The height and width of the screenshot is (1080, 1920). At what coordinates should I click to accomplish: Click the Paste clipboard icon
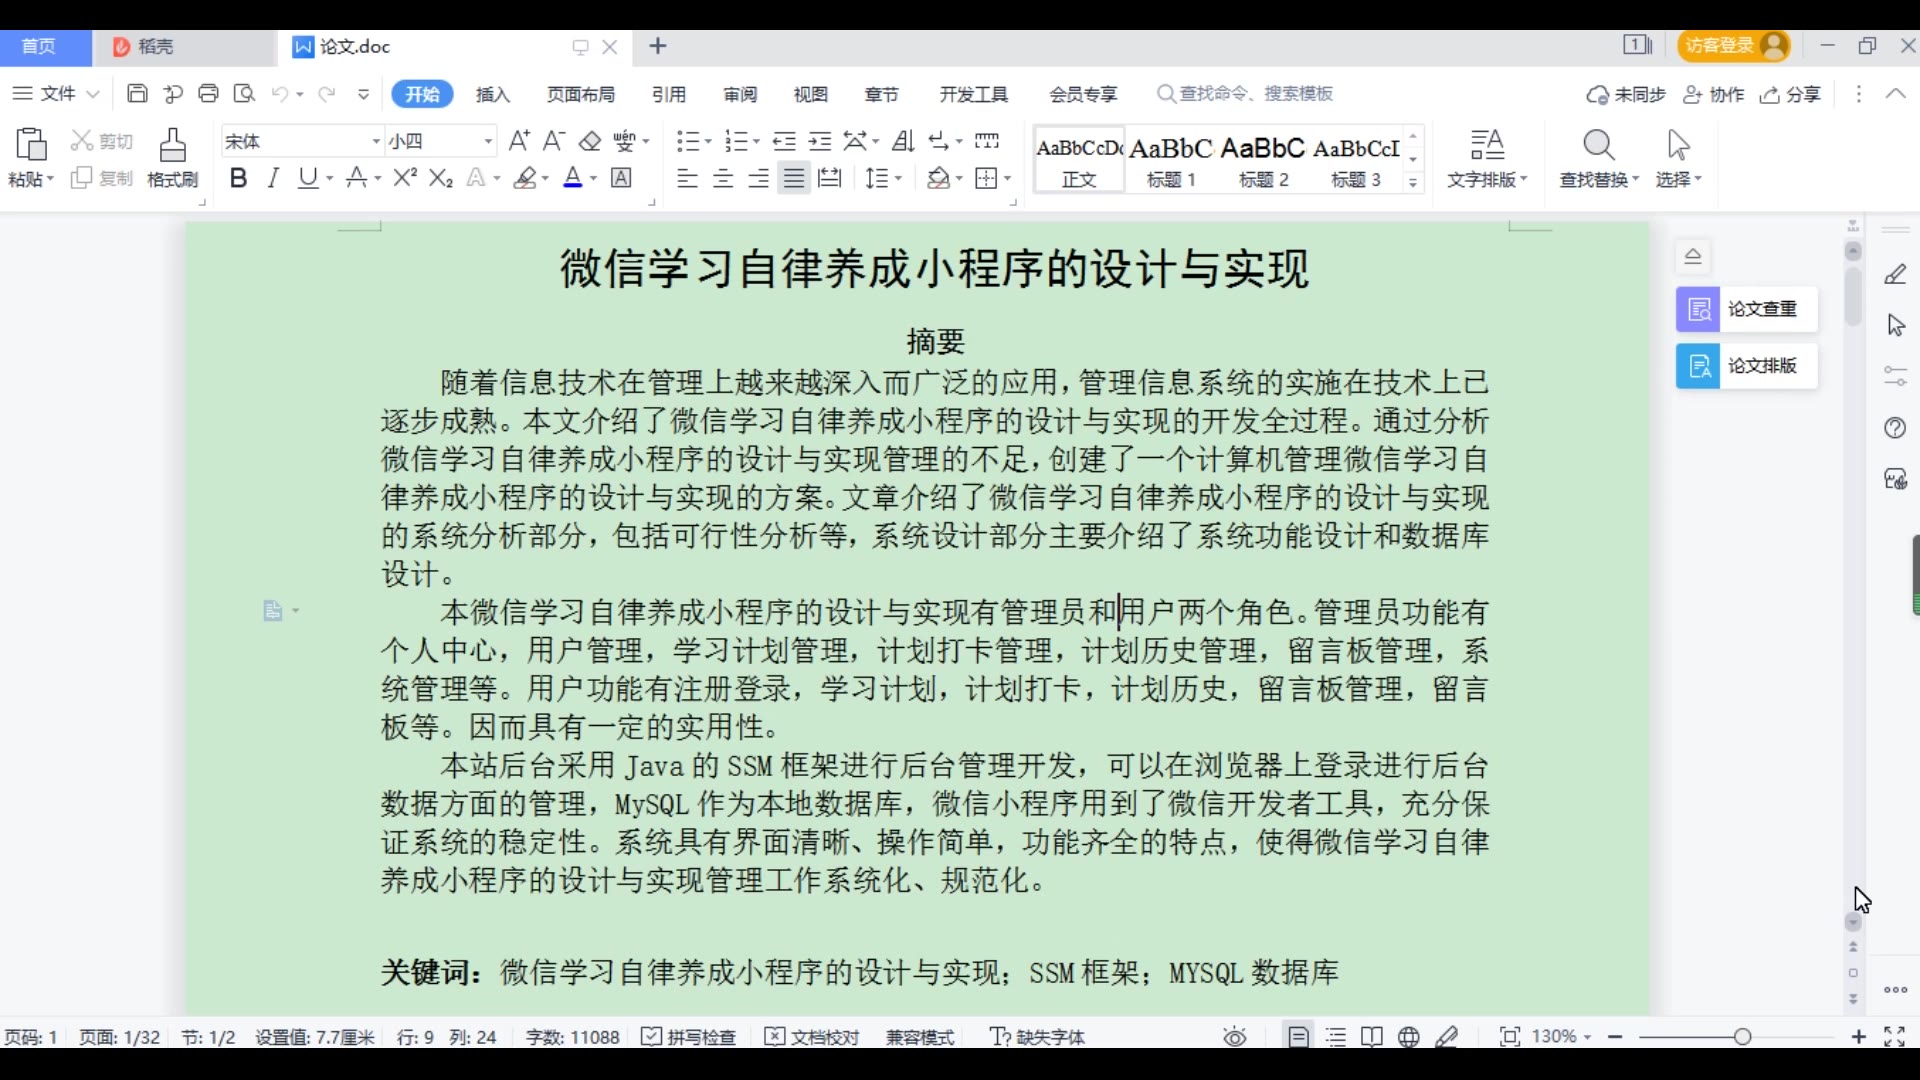click(31, 145)
